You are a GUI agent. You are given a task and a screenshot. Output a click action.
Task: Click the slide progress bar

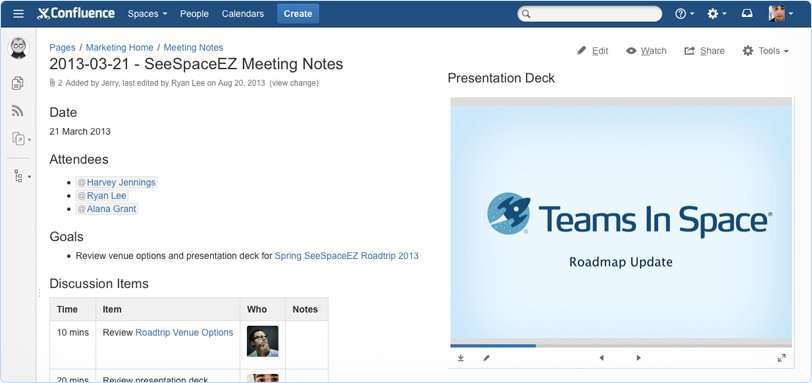coord(621,345)
